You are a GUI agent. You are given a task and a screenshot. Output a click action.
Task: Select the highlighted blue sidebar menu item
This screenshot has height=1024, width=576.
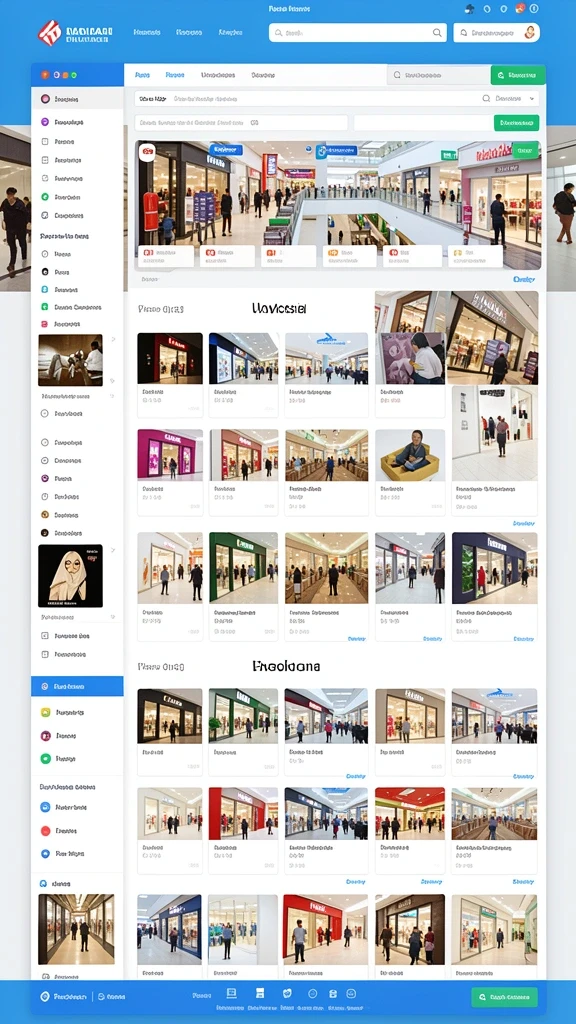point(77,686)
